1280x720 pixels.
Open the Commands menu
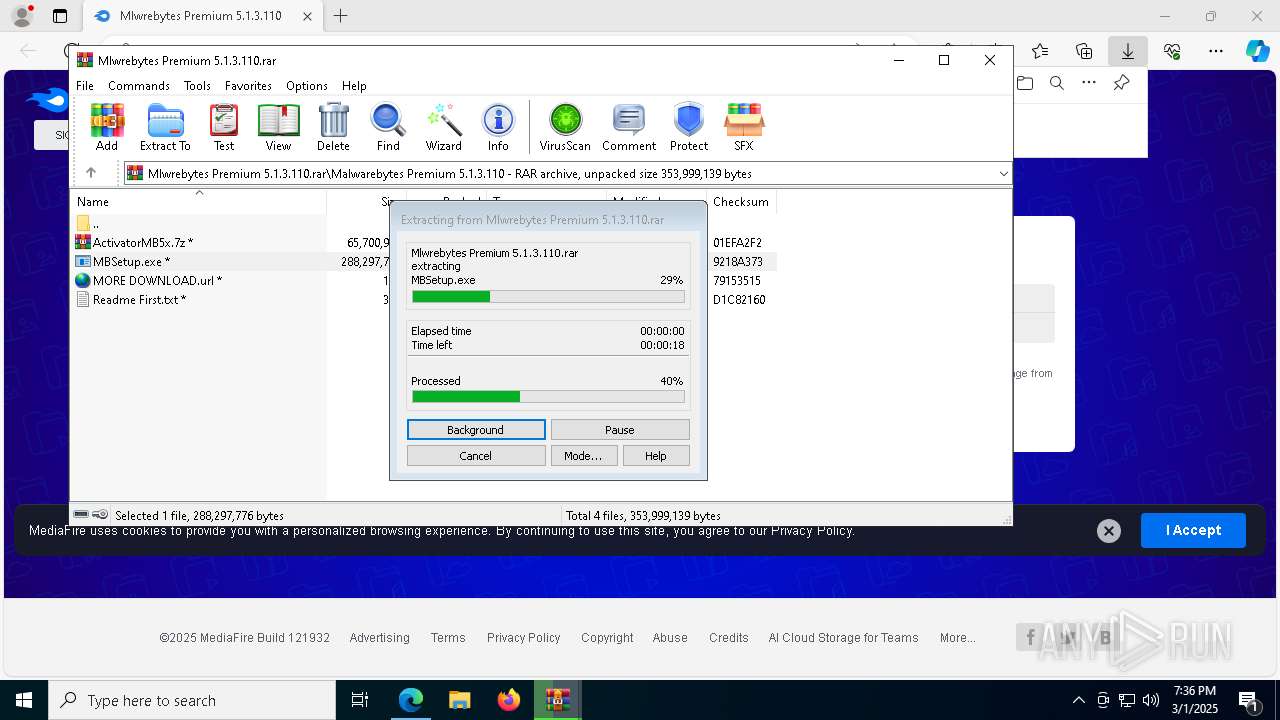coord(139,86)
